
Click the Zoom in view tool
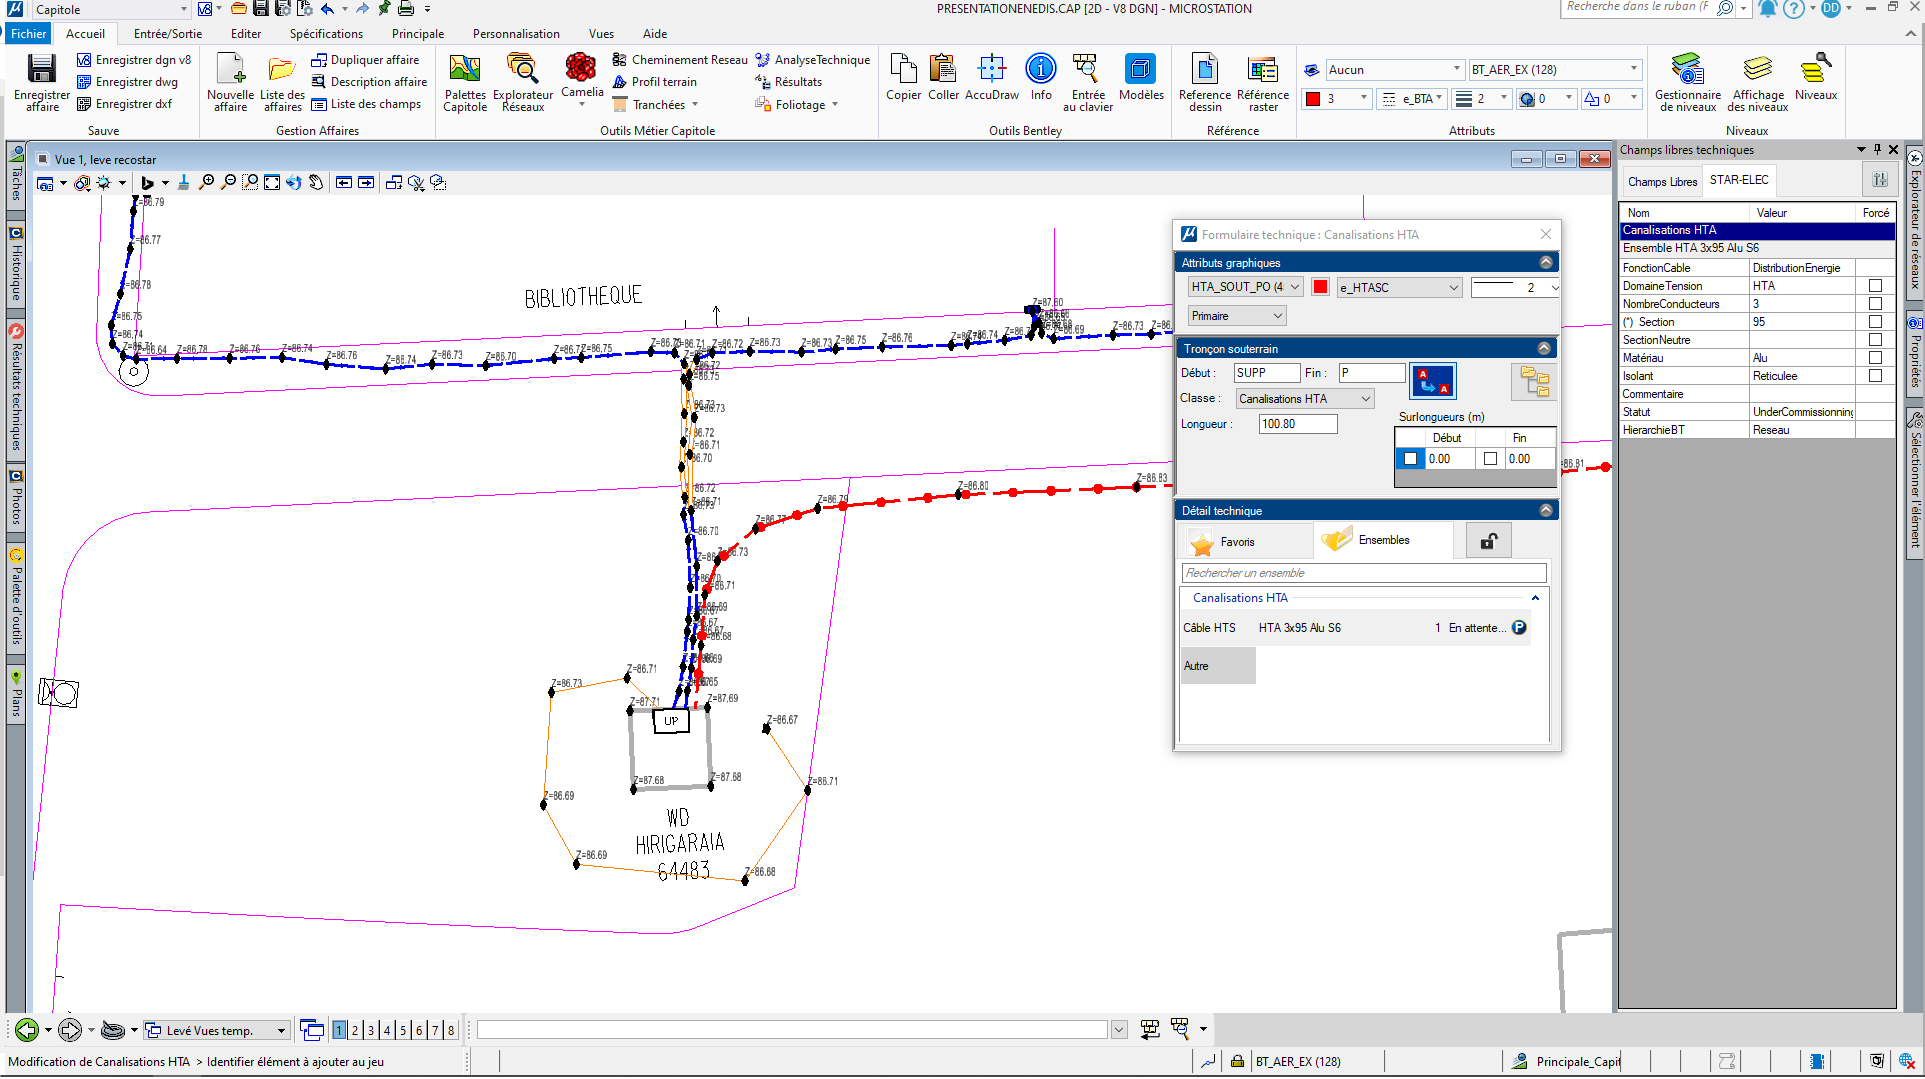coord(206,182)
